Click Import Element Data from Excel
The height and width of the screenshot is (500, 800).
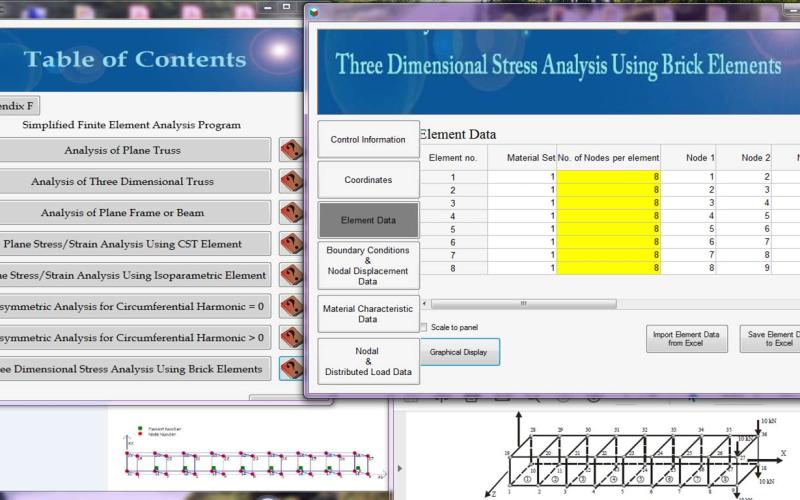687,339
